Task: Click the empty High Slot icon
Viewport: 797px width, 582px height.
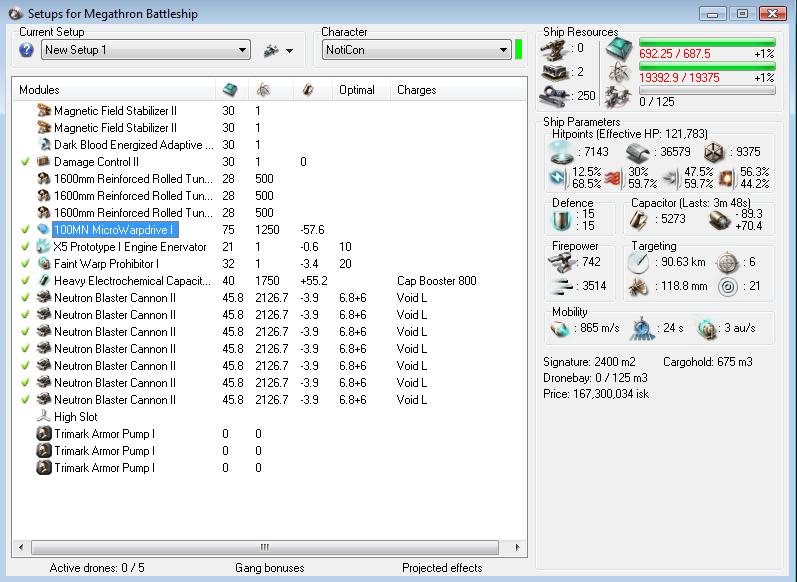Action: click(44, 417)
